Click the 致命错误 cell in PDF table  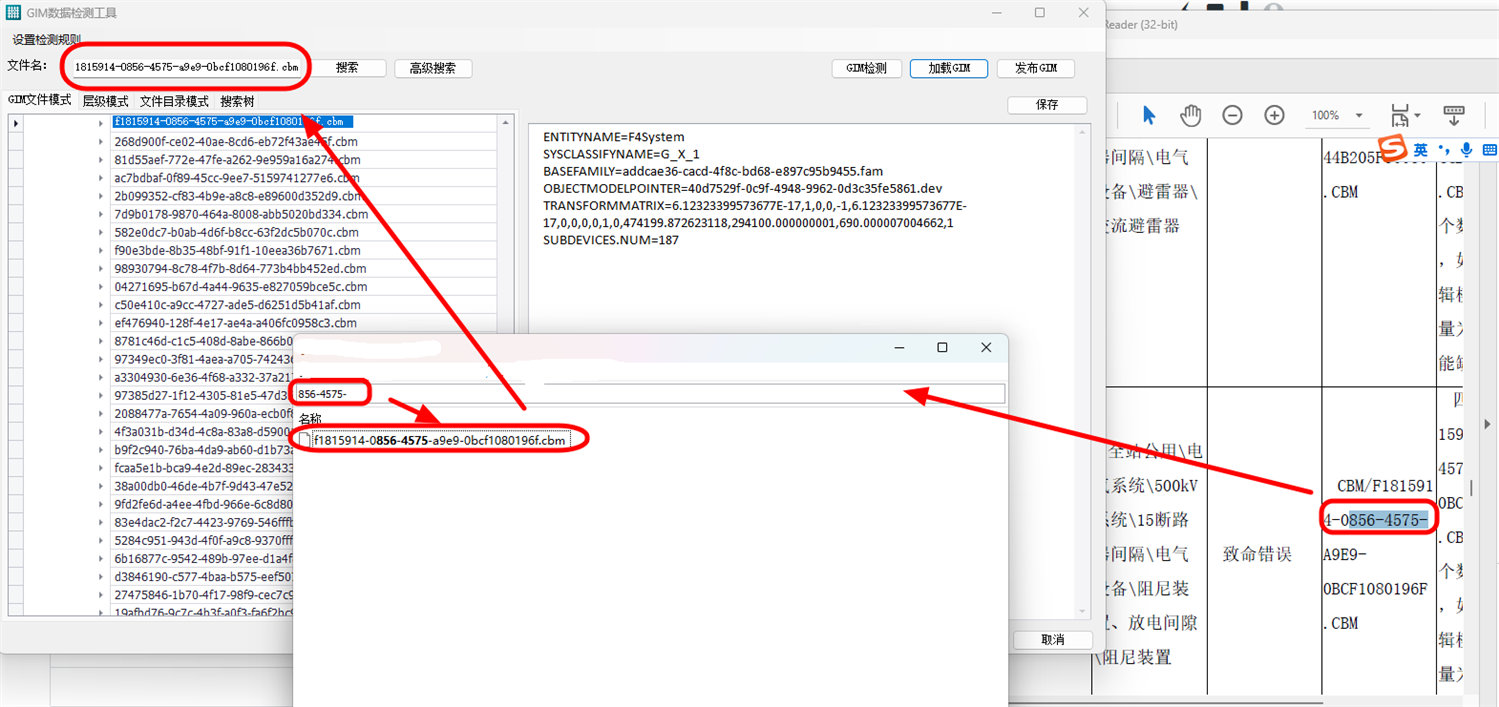click(1256, 554)
